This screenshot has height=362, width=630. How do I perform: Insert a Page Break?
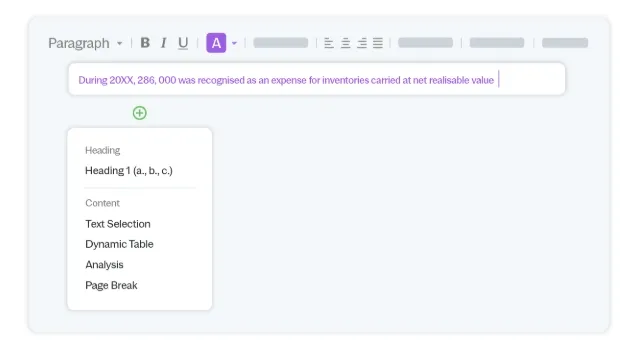(x=111, y=285)
